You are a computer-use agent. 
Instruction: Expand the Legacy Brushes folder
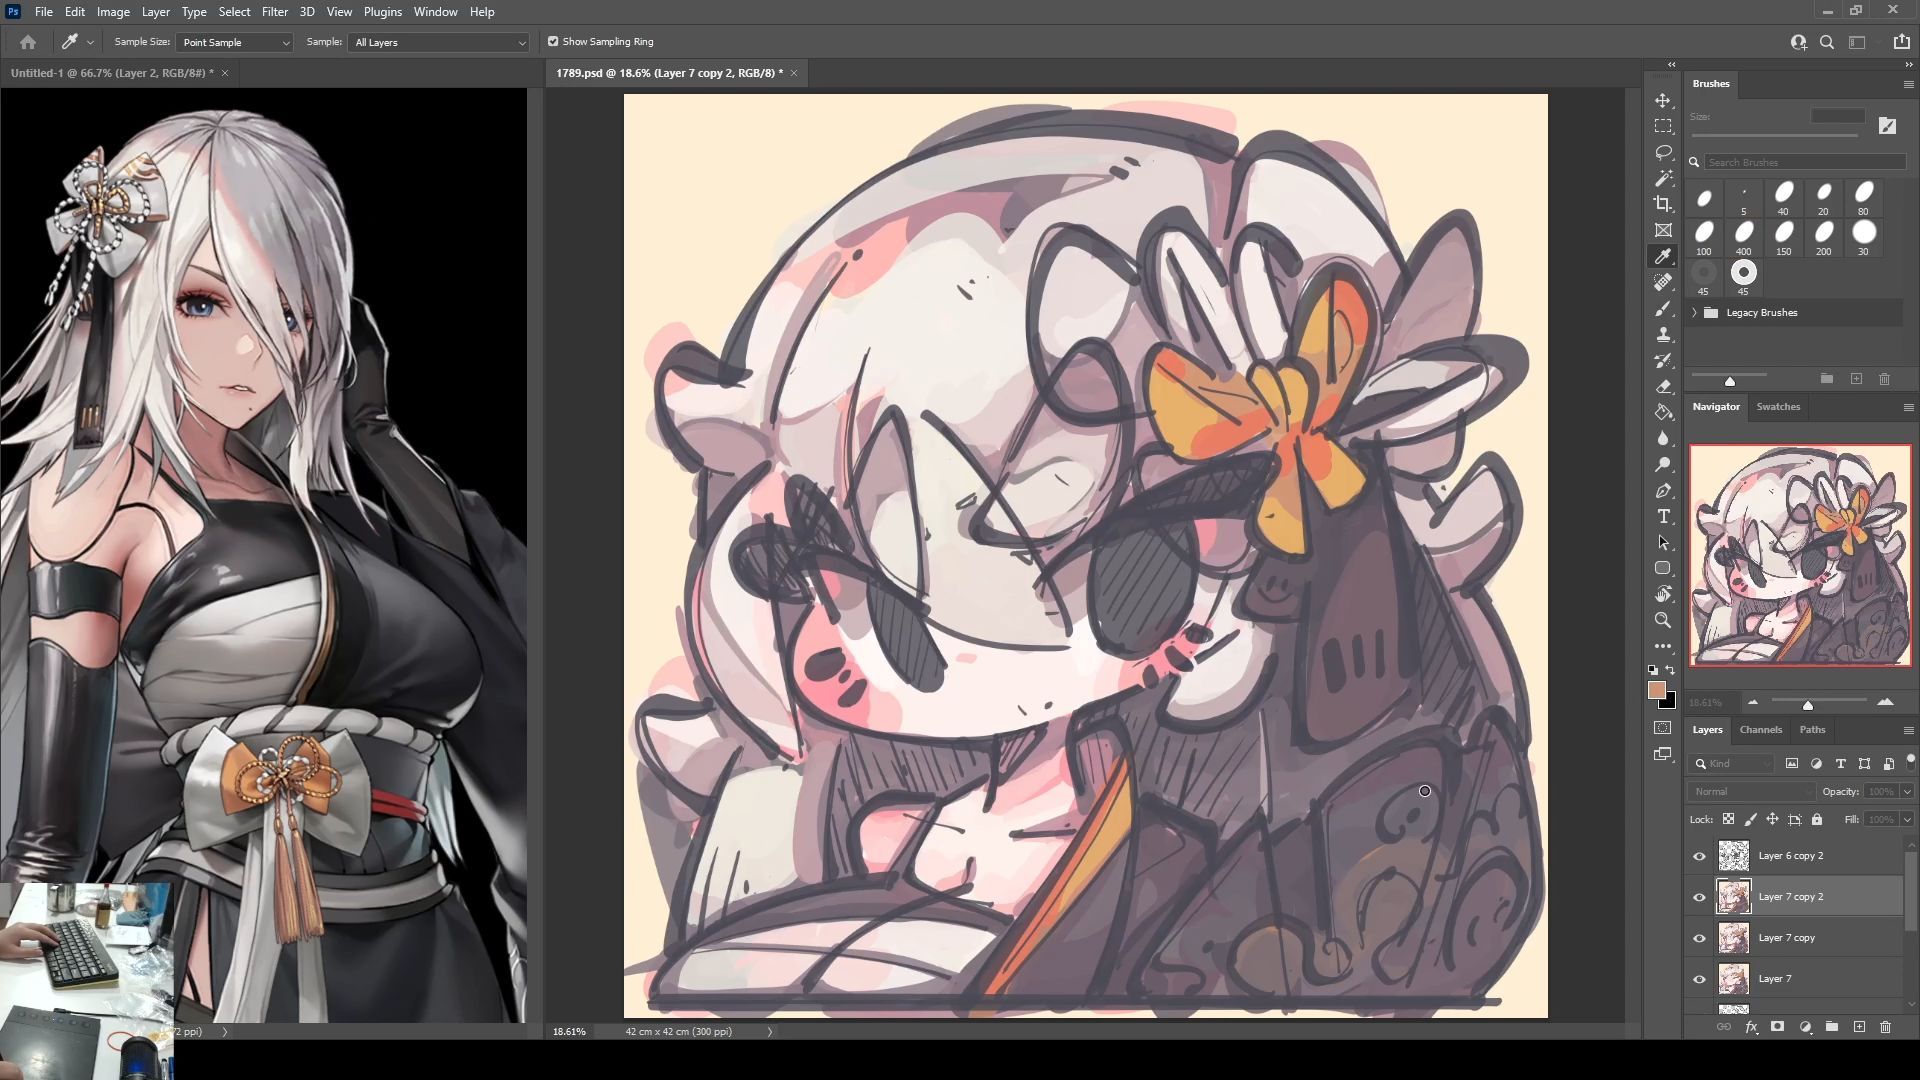[1694, 313]
